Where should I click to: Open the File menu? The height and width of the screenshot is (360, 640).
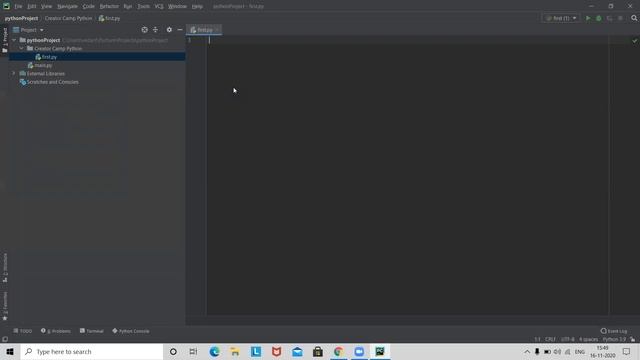point(18,6)
